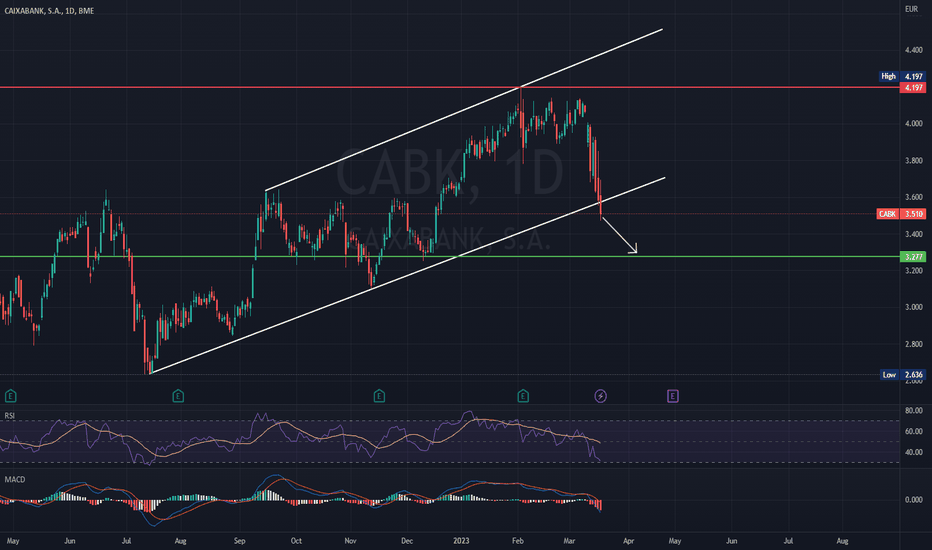The height and width of the screenshot is (550, 932).
Task: Click the Low 2.636 price tag
Action: tap(902, 375)
